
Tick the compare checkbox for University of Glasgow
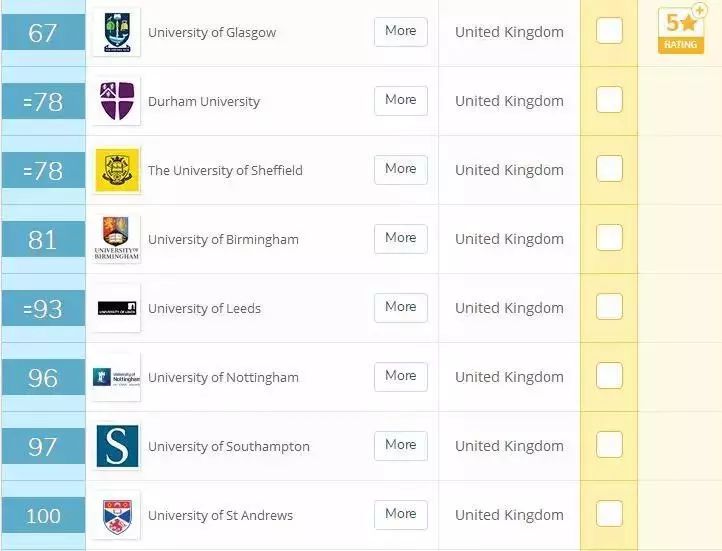609,30
